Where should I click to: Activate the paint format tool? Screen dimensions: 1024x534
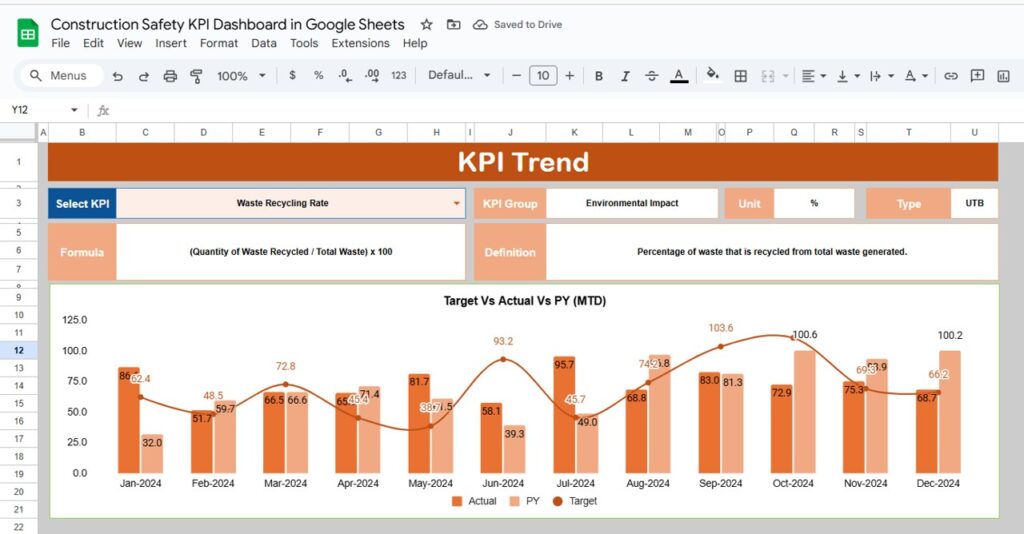[196, 76]
